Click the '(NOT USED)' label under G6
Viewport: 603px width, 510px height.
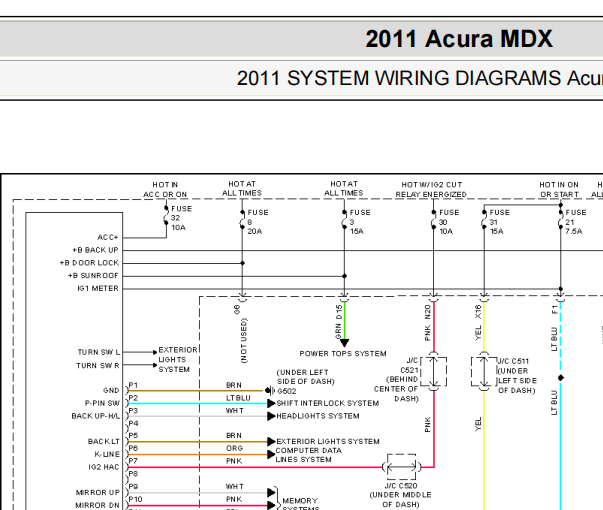(x=244, y=340)
